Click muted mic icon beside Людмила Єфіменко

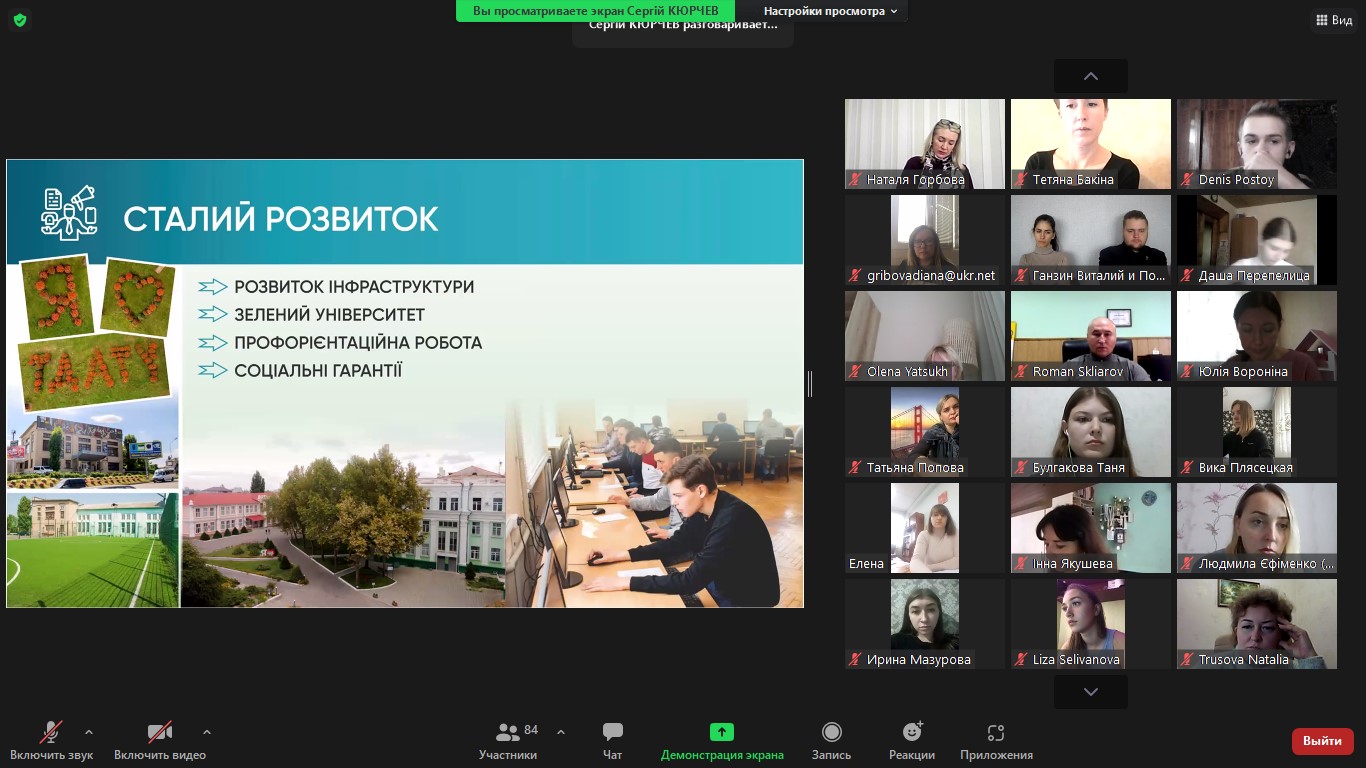[1188, 564]
